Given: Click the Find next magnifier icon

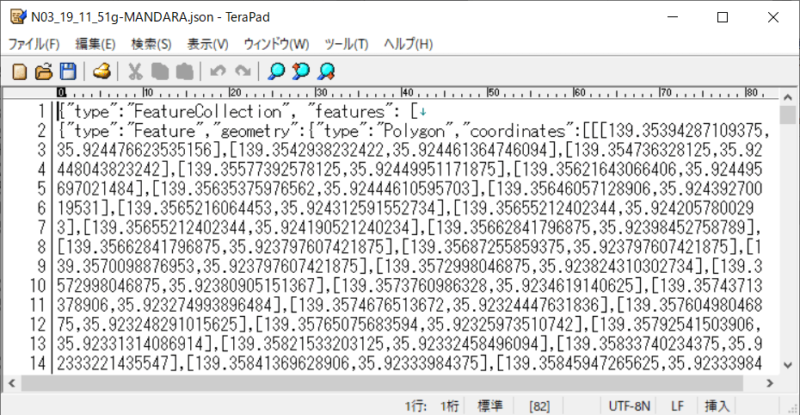Looking at the screenshot, I should (x=326, y=71).
